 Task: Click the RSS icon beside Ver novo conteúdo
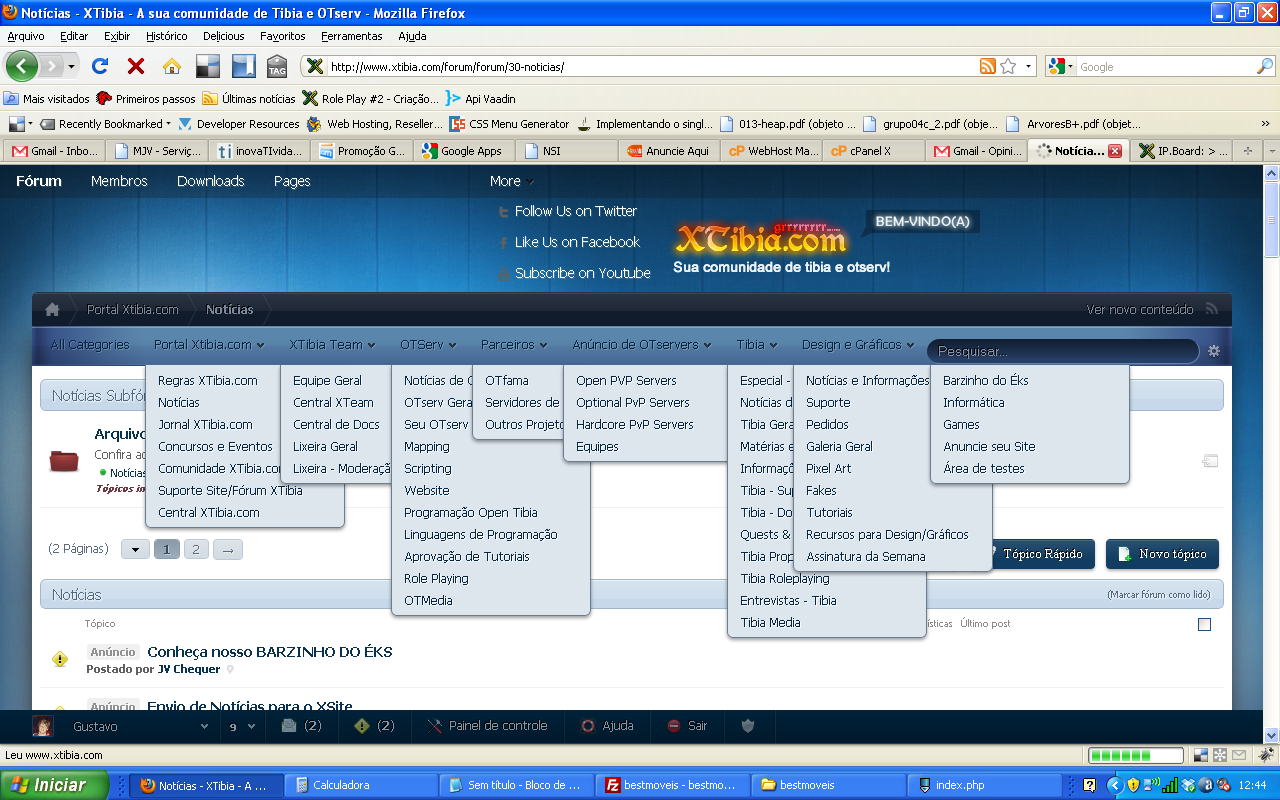[x=1211, y=309]
